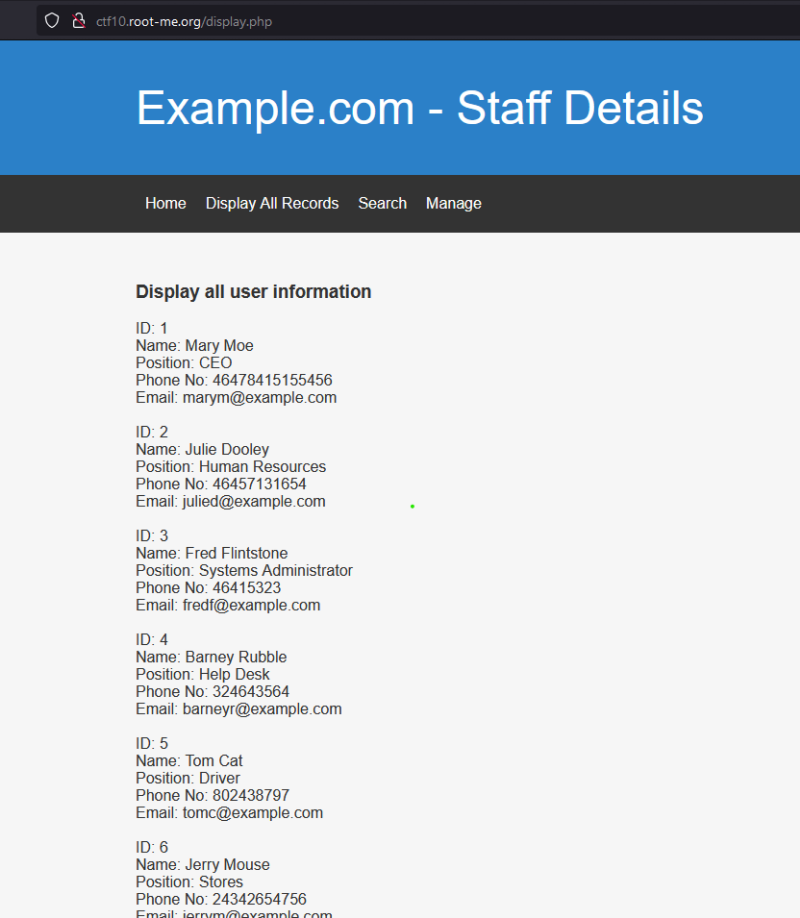Click the name Fred Flintstone

click(236, 553)
